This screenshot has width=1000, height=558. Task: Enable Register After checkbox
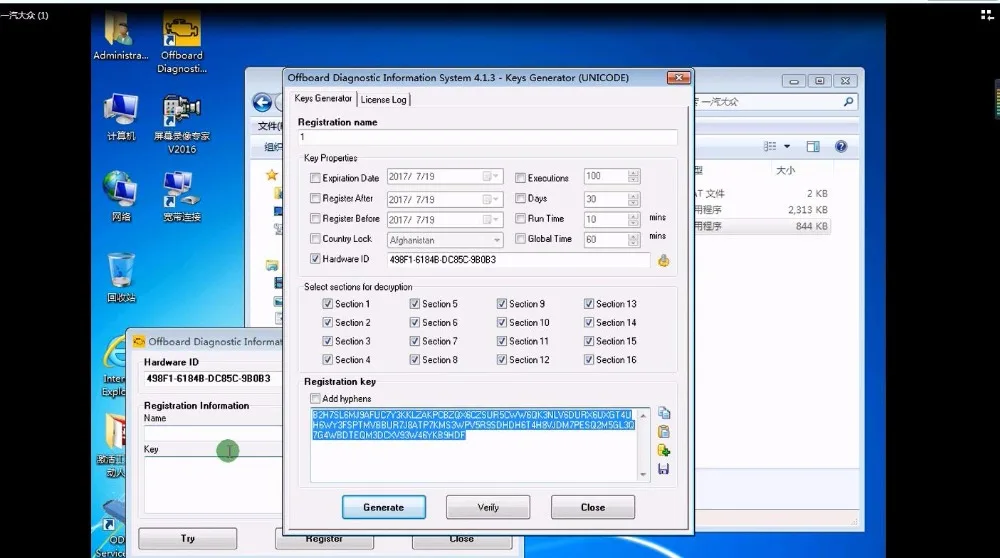click(315, 198)
